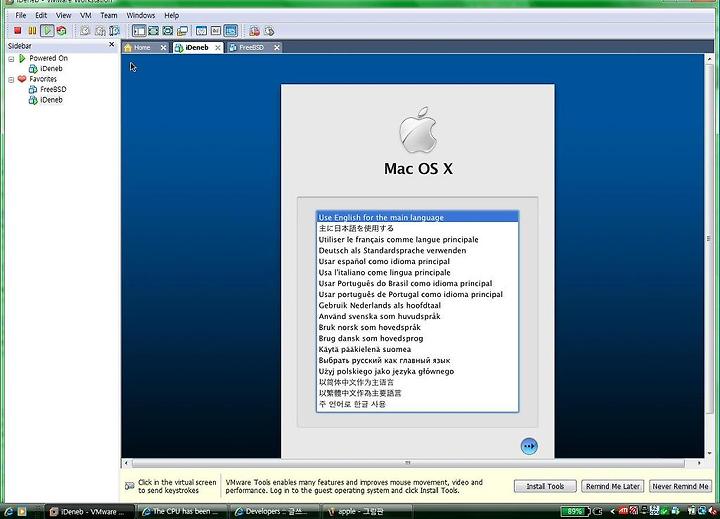Click the green Power On play icon
Screen dimensions: 720x519
pos(47,31)
